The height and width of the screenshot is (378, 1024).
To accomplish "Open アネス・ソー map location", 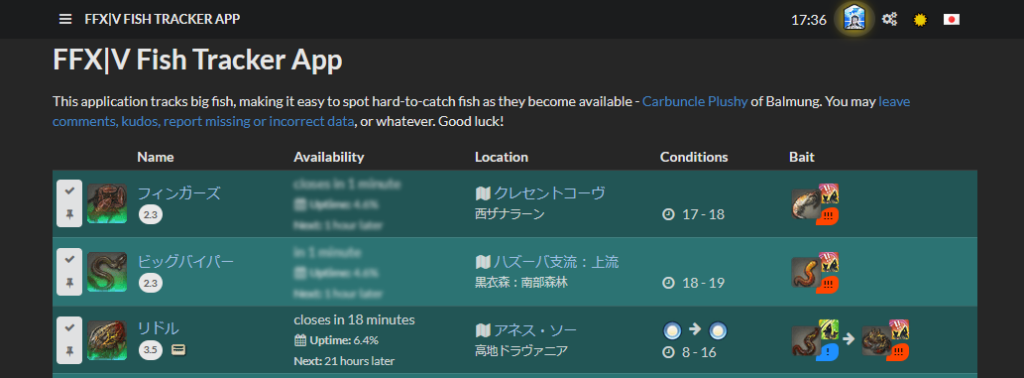I will (536, 330).
